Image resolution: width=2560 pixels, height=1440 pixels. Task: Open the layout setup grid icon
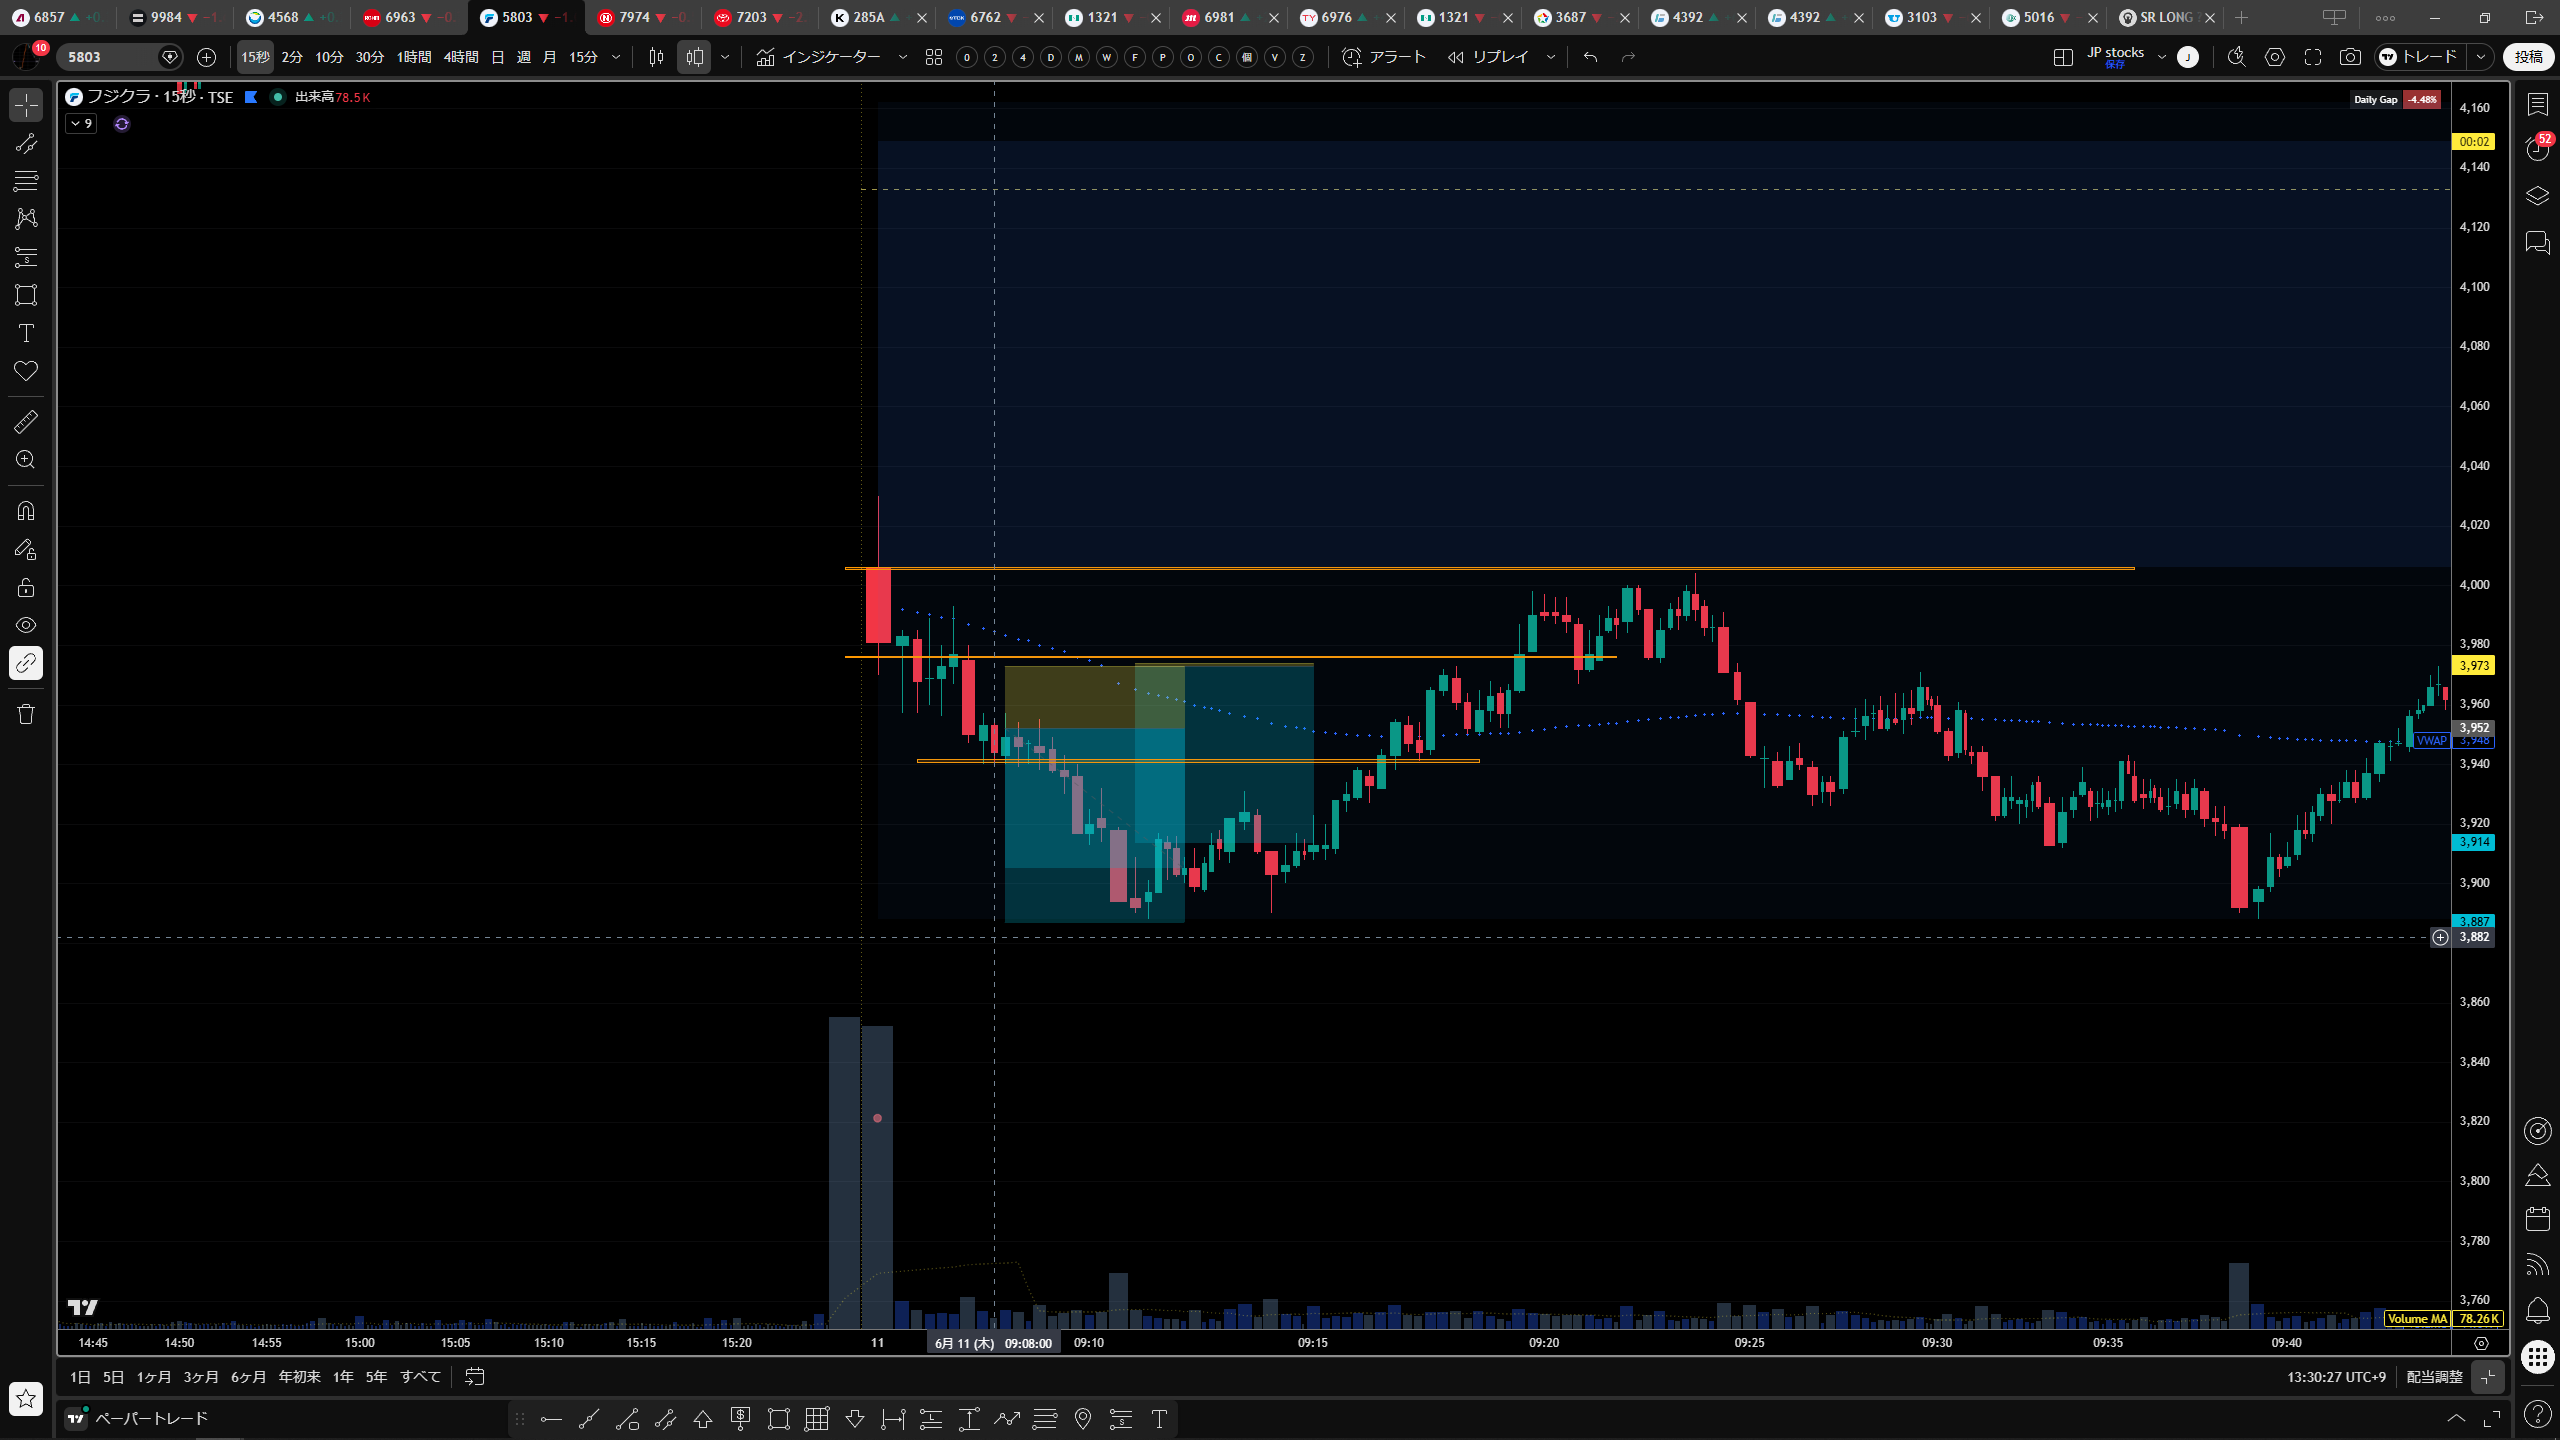pyautogui.click(x=2063, y=57)
